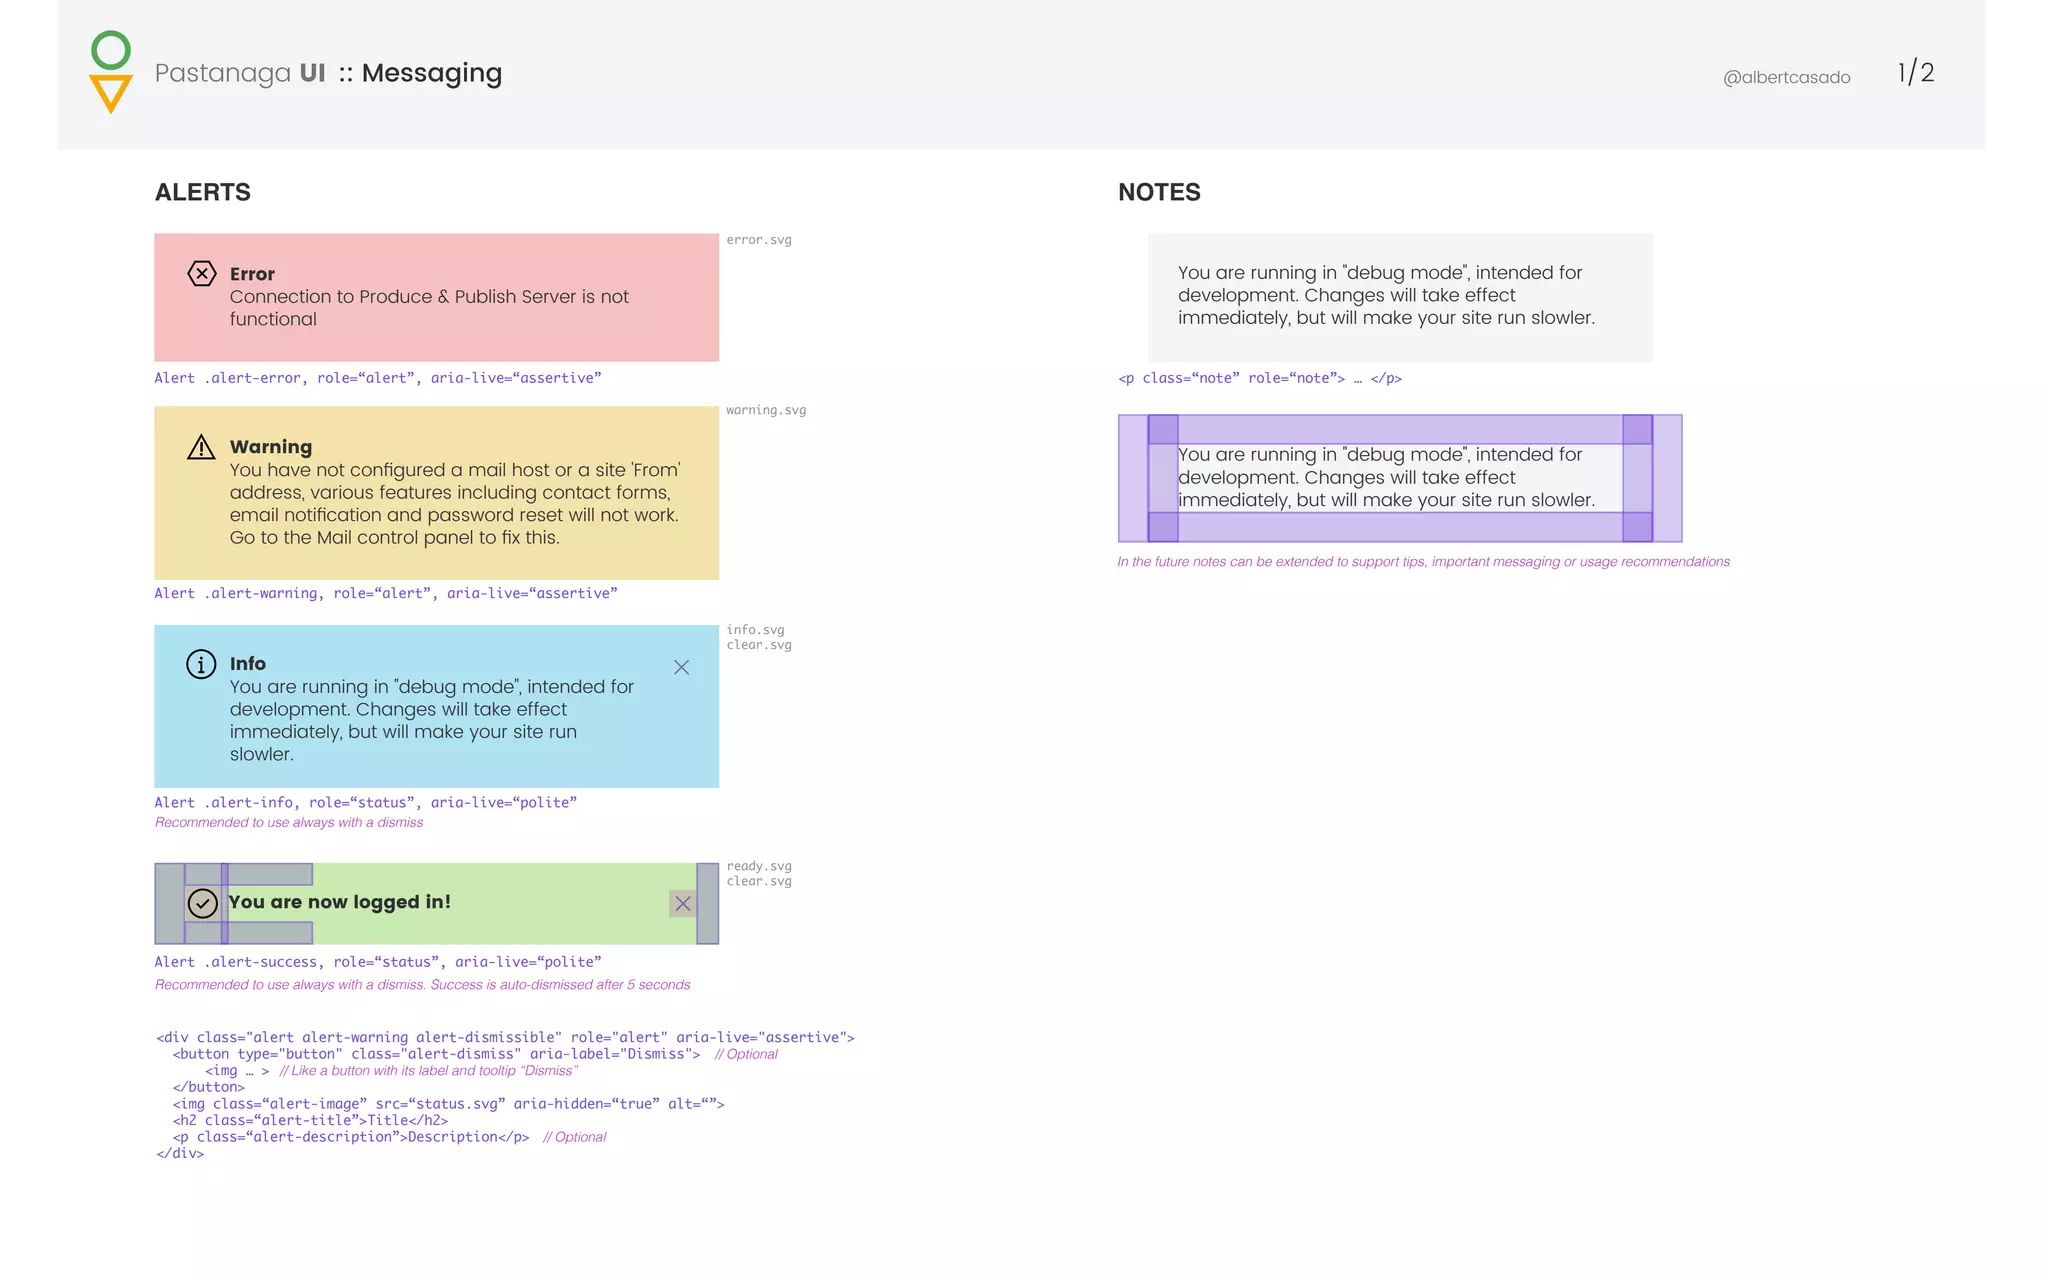Screen dimensions: 2048x1280
Task: Select the ALERTS section heading
Action: [x=203, y=192]
